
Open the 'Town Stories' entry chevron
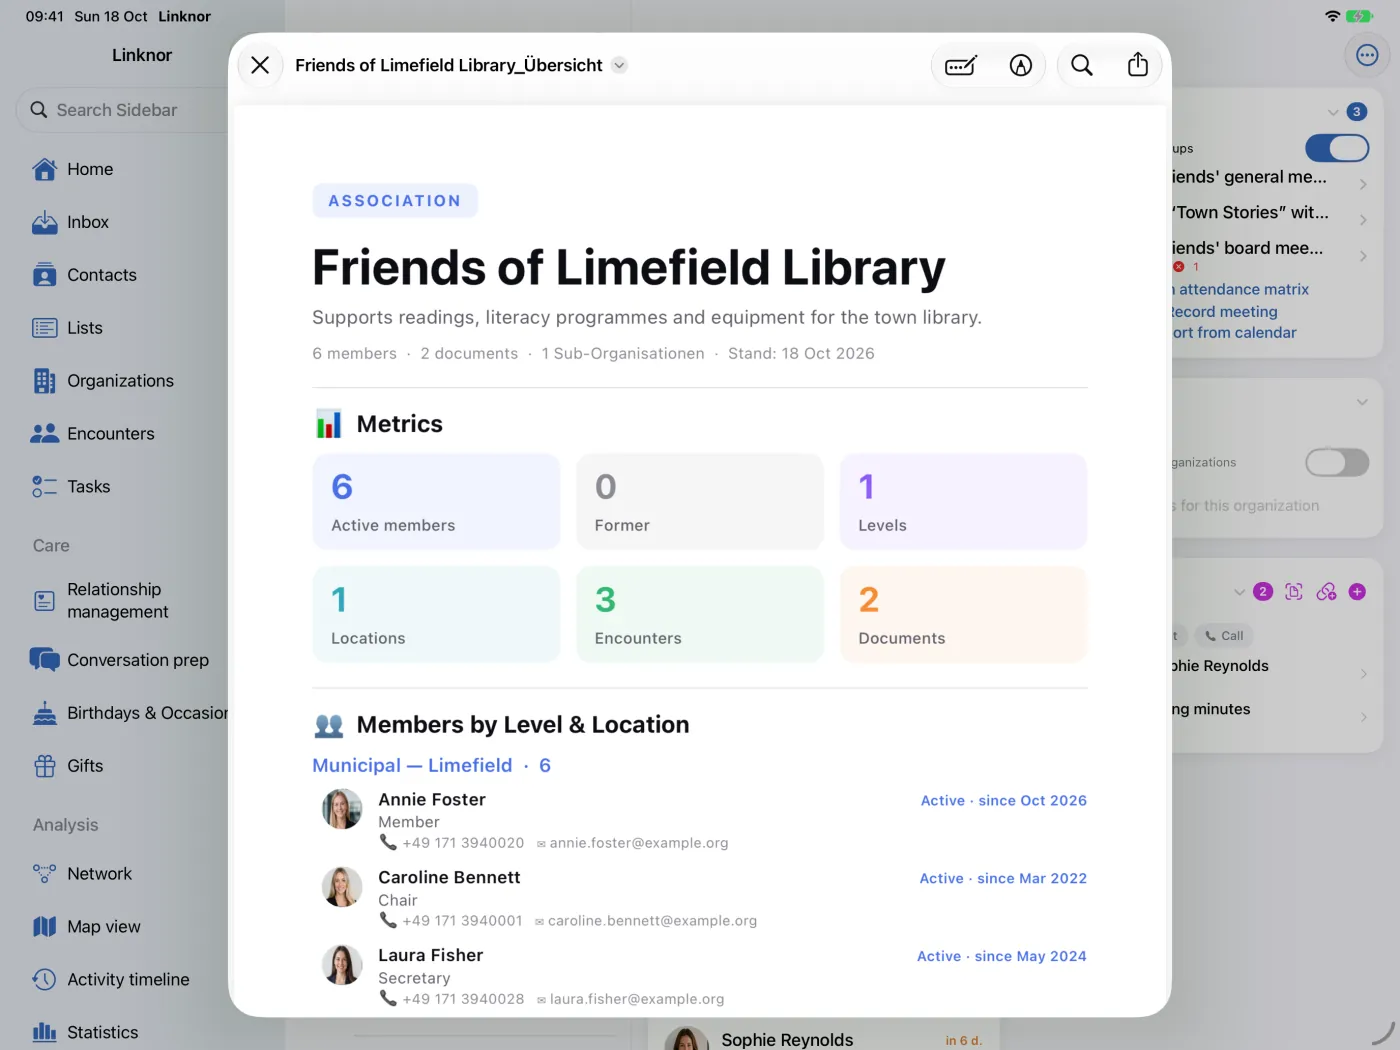pos(1363,220)
